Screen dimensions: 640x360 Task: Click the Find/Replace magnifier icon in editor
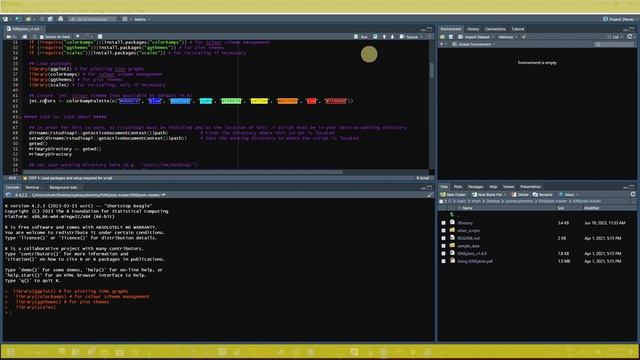[x=78, y=37]
